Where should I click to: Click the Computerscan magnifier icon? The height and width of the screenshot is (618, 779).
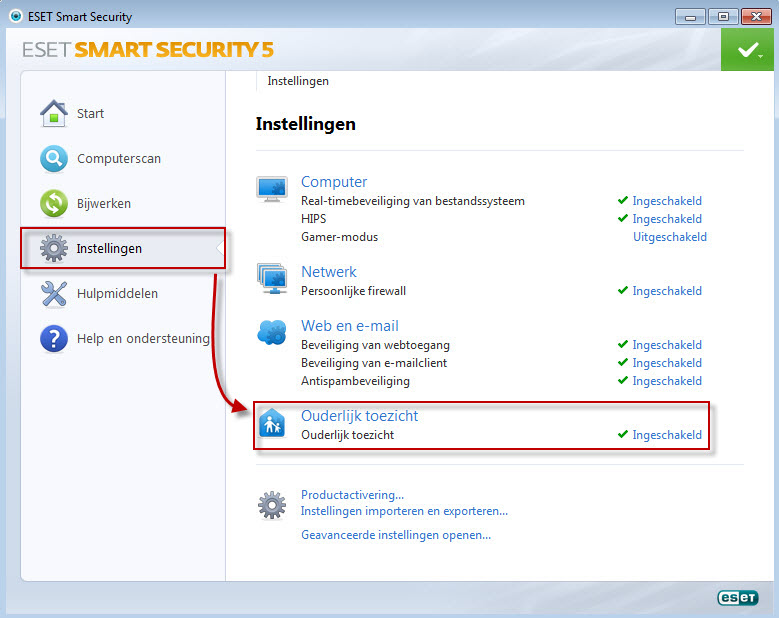54,158
